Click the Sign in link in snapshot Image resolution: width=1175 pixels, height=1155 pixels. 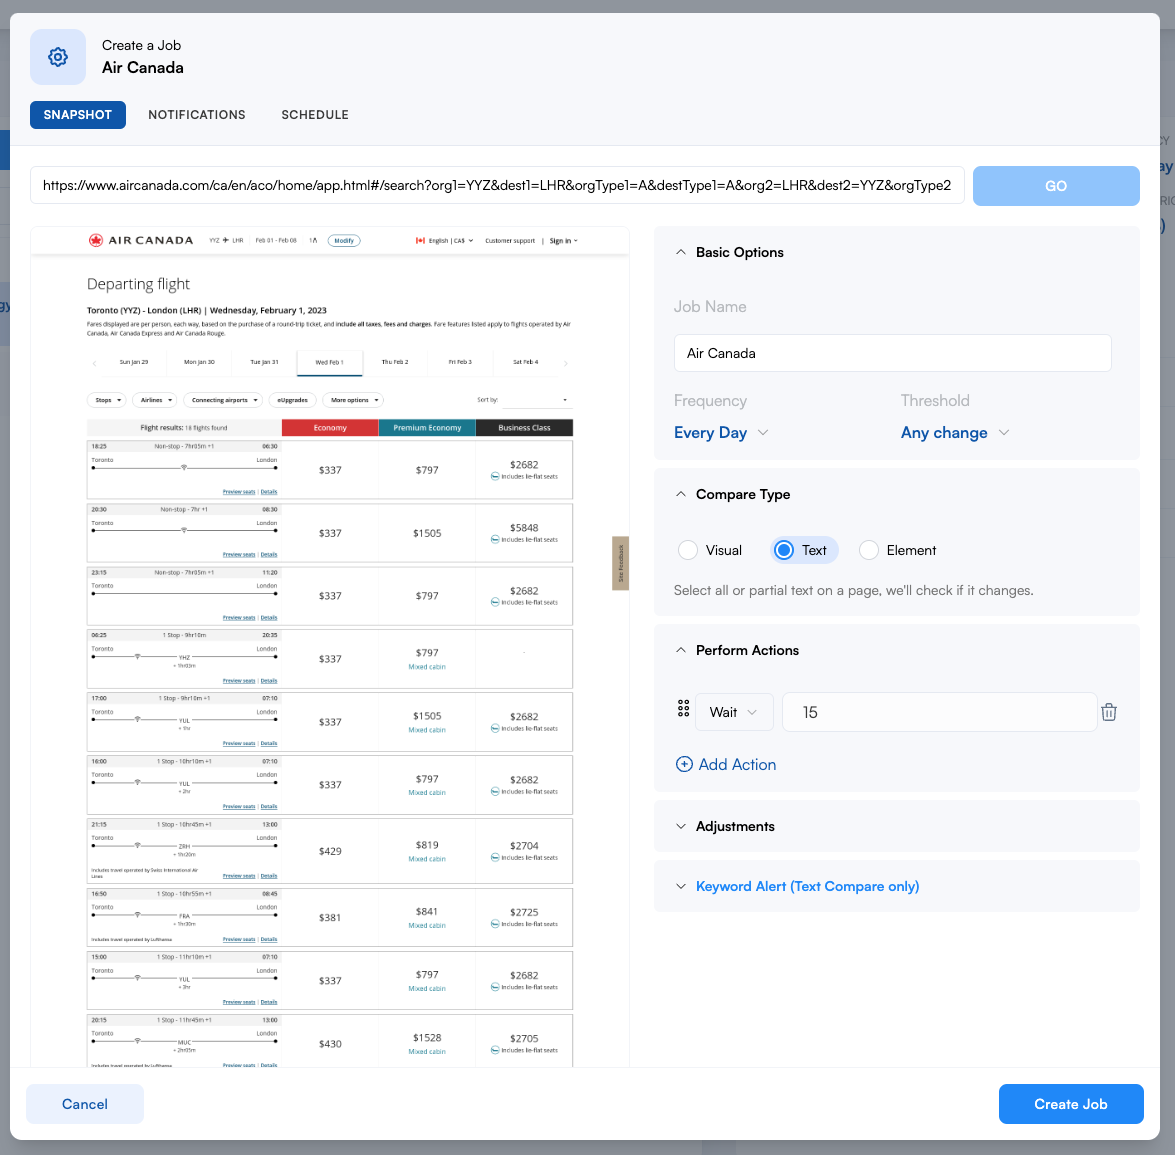coord(563,241)
